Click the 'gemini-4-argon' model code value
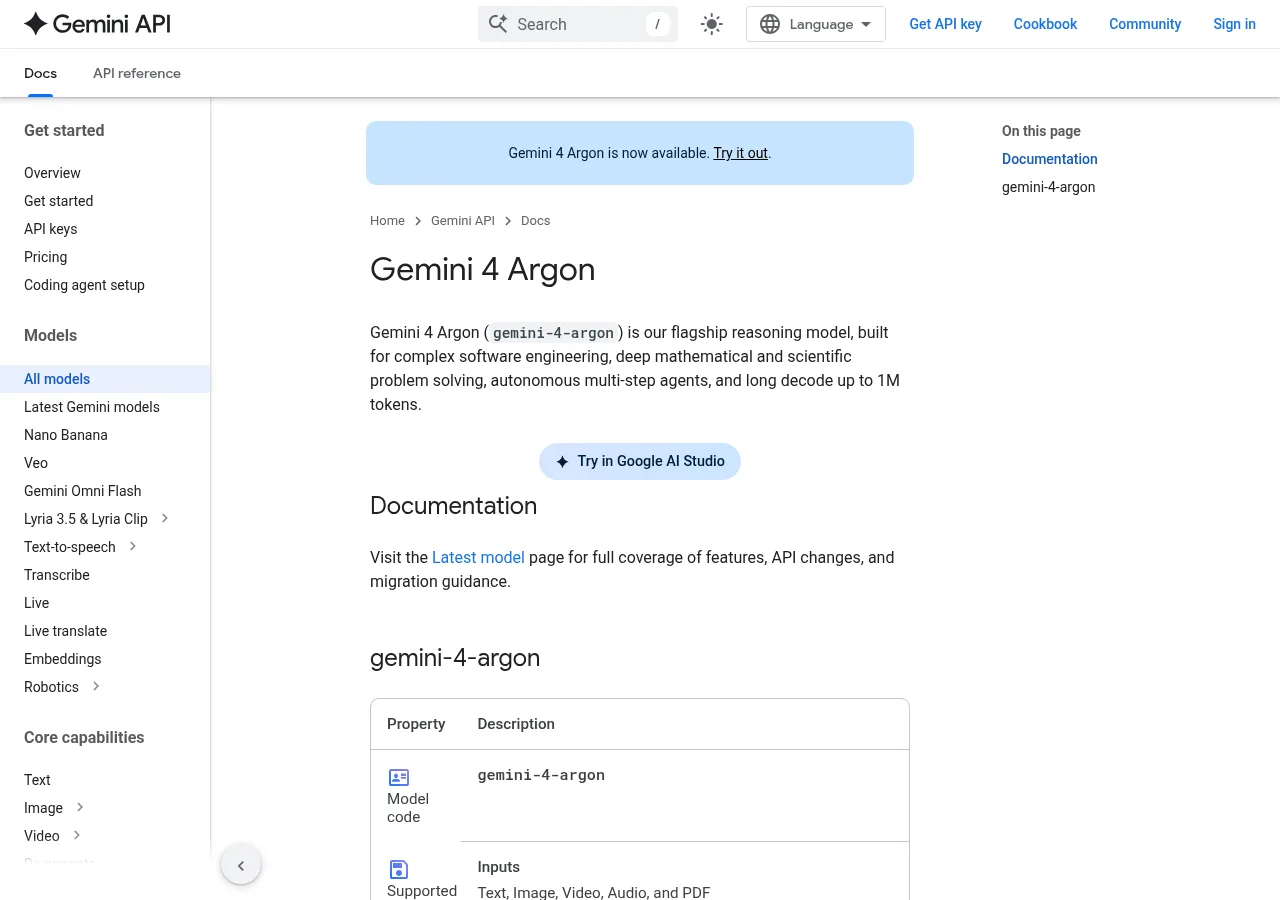The width and height of the screenshot is (1280, 900). 541,775
